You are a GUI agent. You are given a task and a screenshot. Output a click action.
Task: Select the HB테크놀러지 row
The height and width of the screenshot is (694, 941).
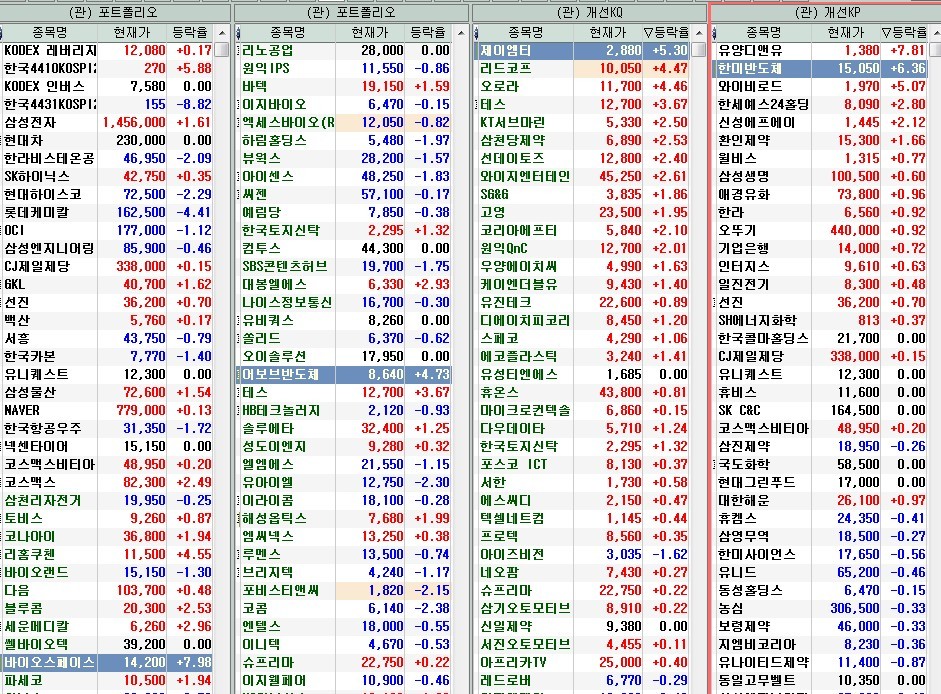(346, 411)
